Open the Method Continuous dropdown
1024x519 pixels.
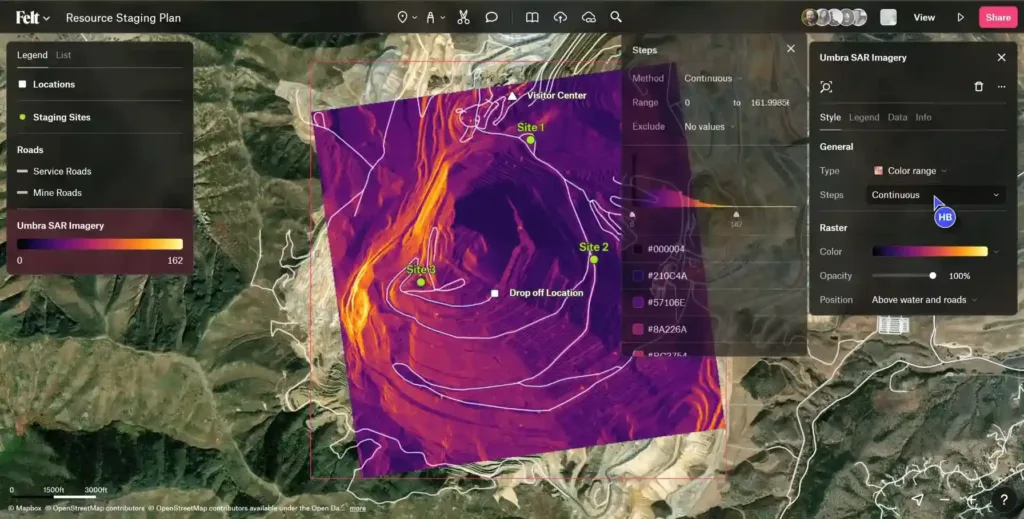pos(713,78)
